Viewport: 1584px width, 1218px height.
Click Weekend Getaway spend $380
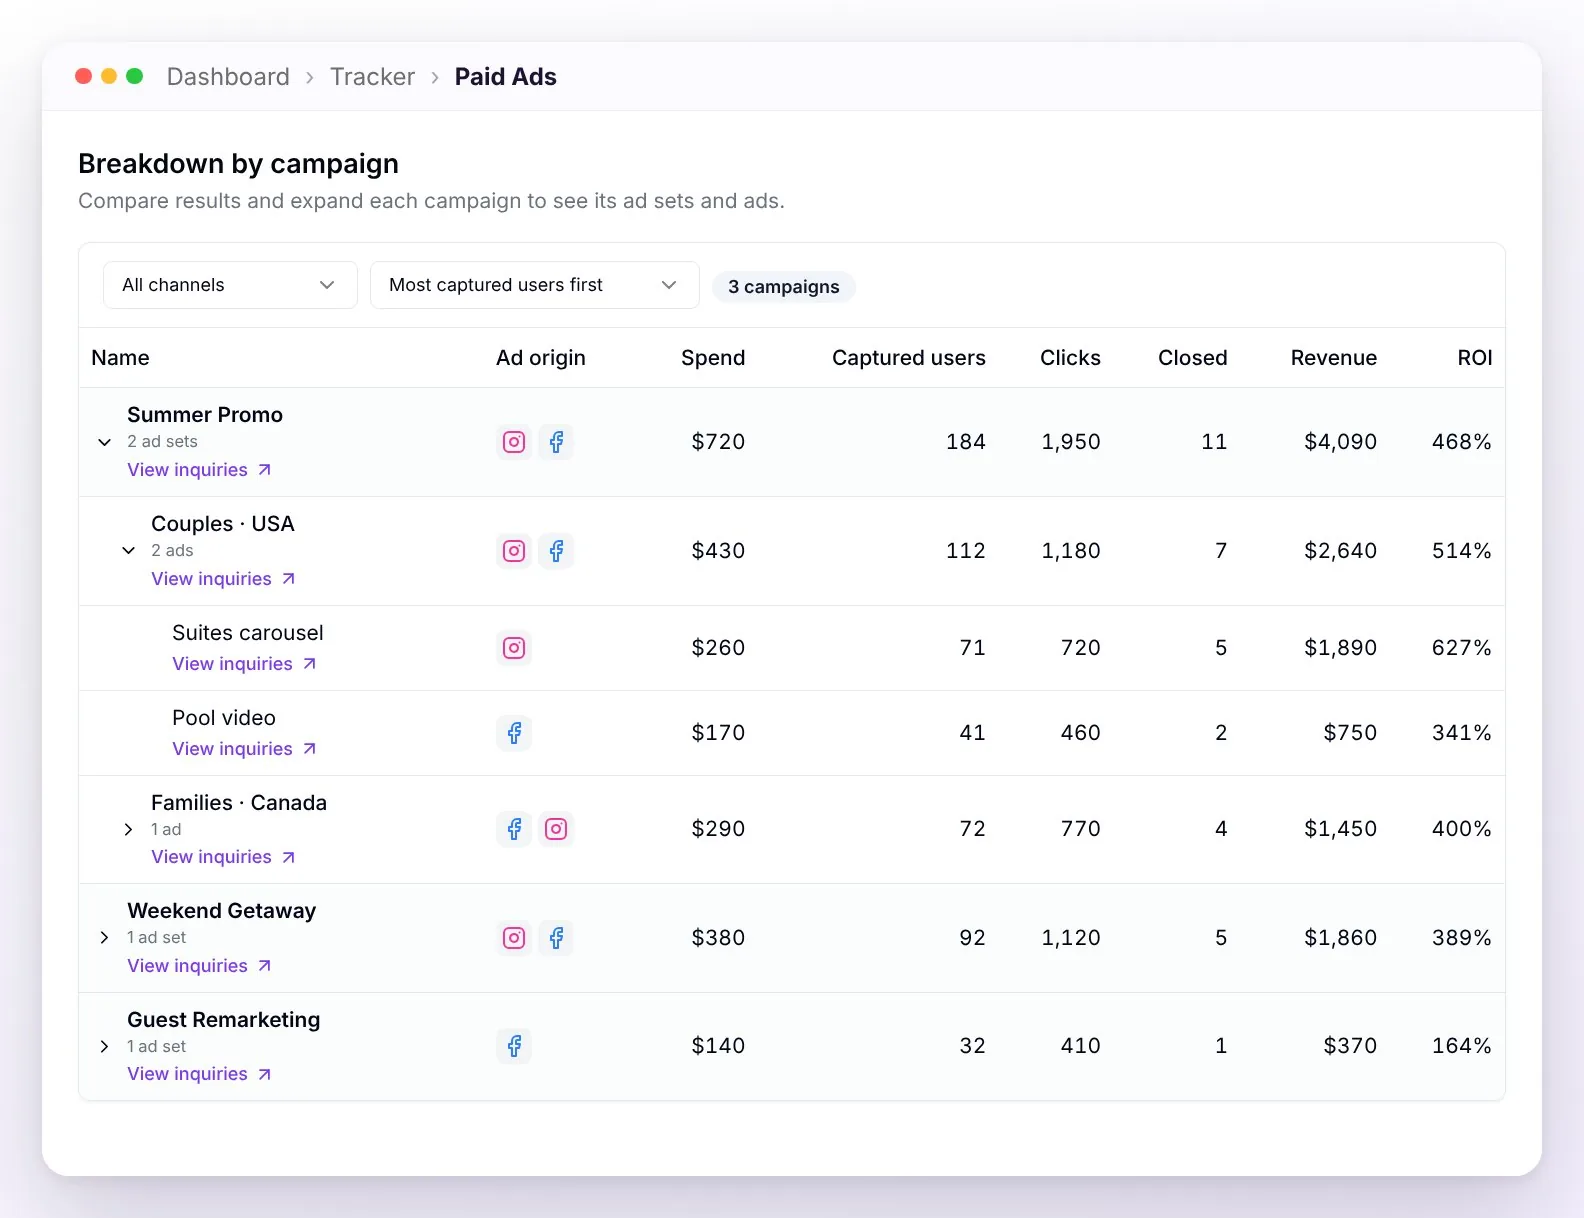point(718,938)
